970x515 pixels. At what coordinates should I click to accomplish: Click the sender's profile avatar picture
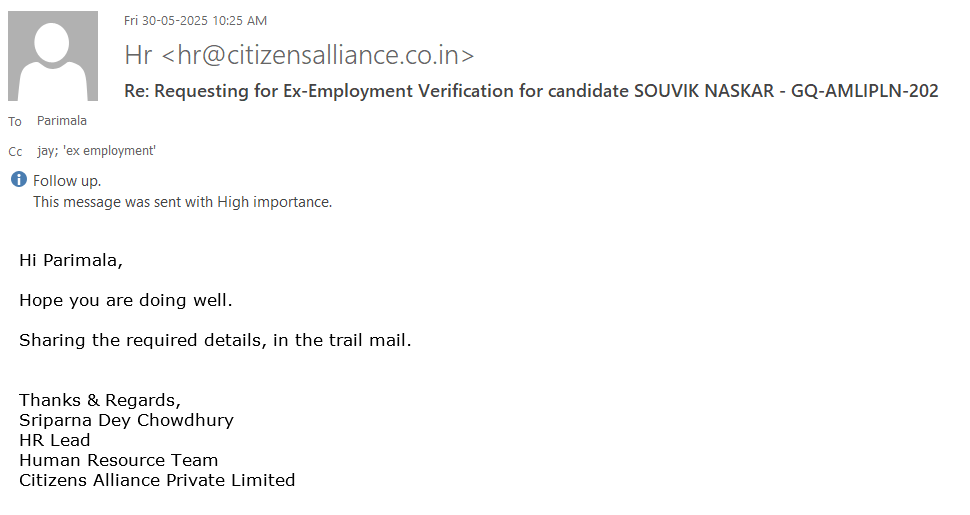coord(53,56)
